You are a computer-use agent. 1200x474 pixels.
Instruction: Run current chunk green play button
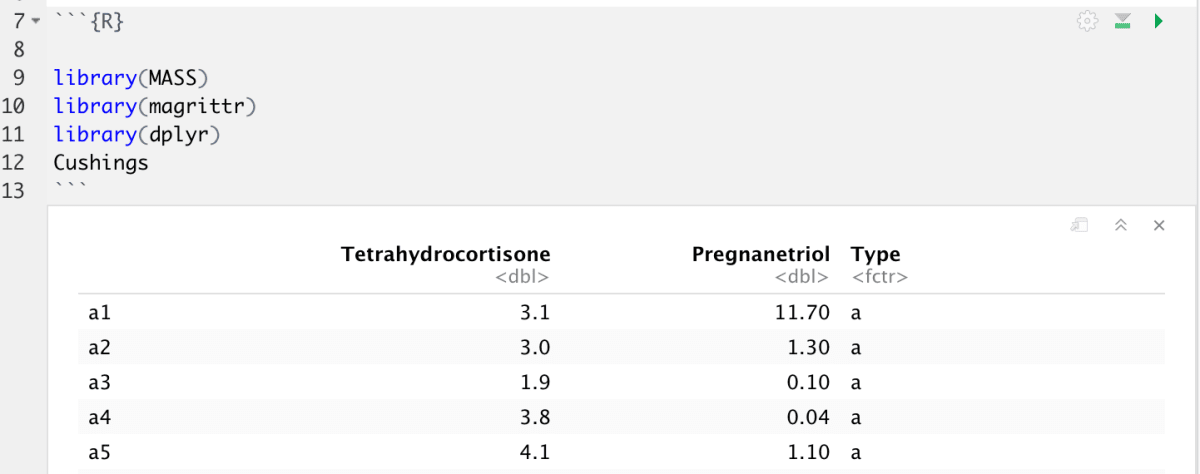[x=1158, y=21]
